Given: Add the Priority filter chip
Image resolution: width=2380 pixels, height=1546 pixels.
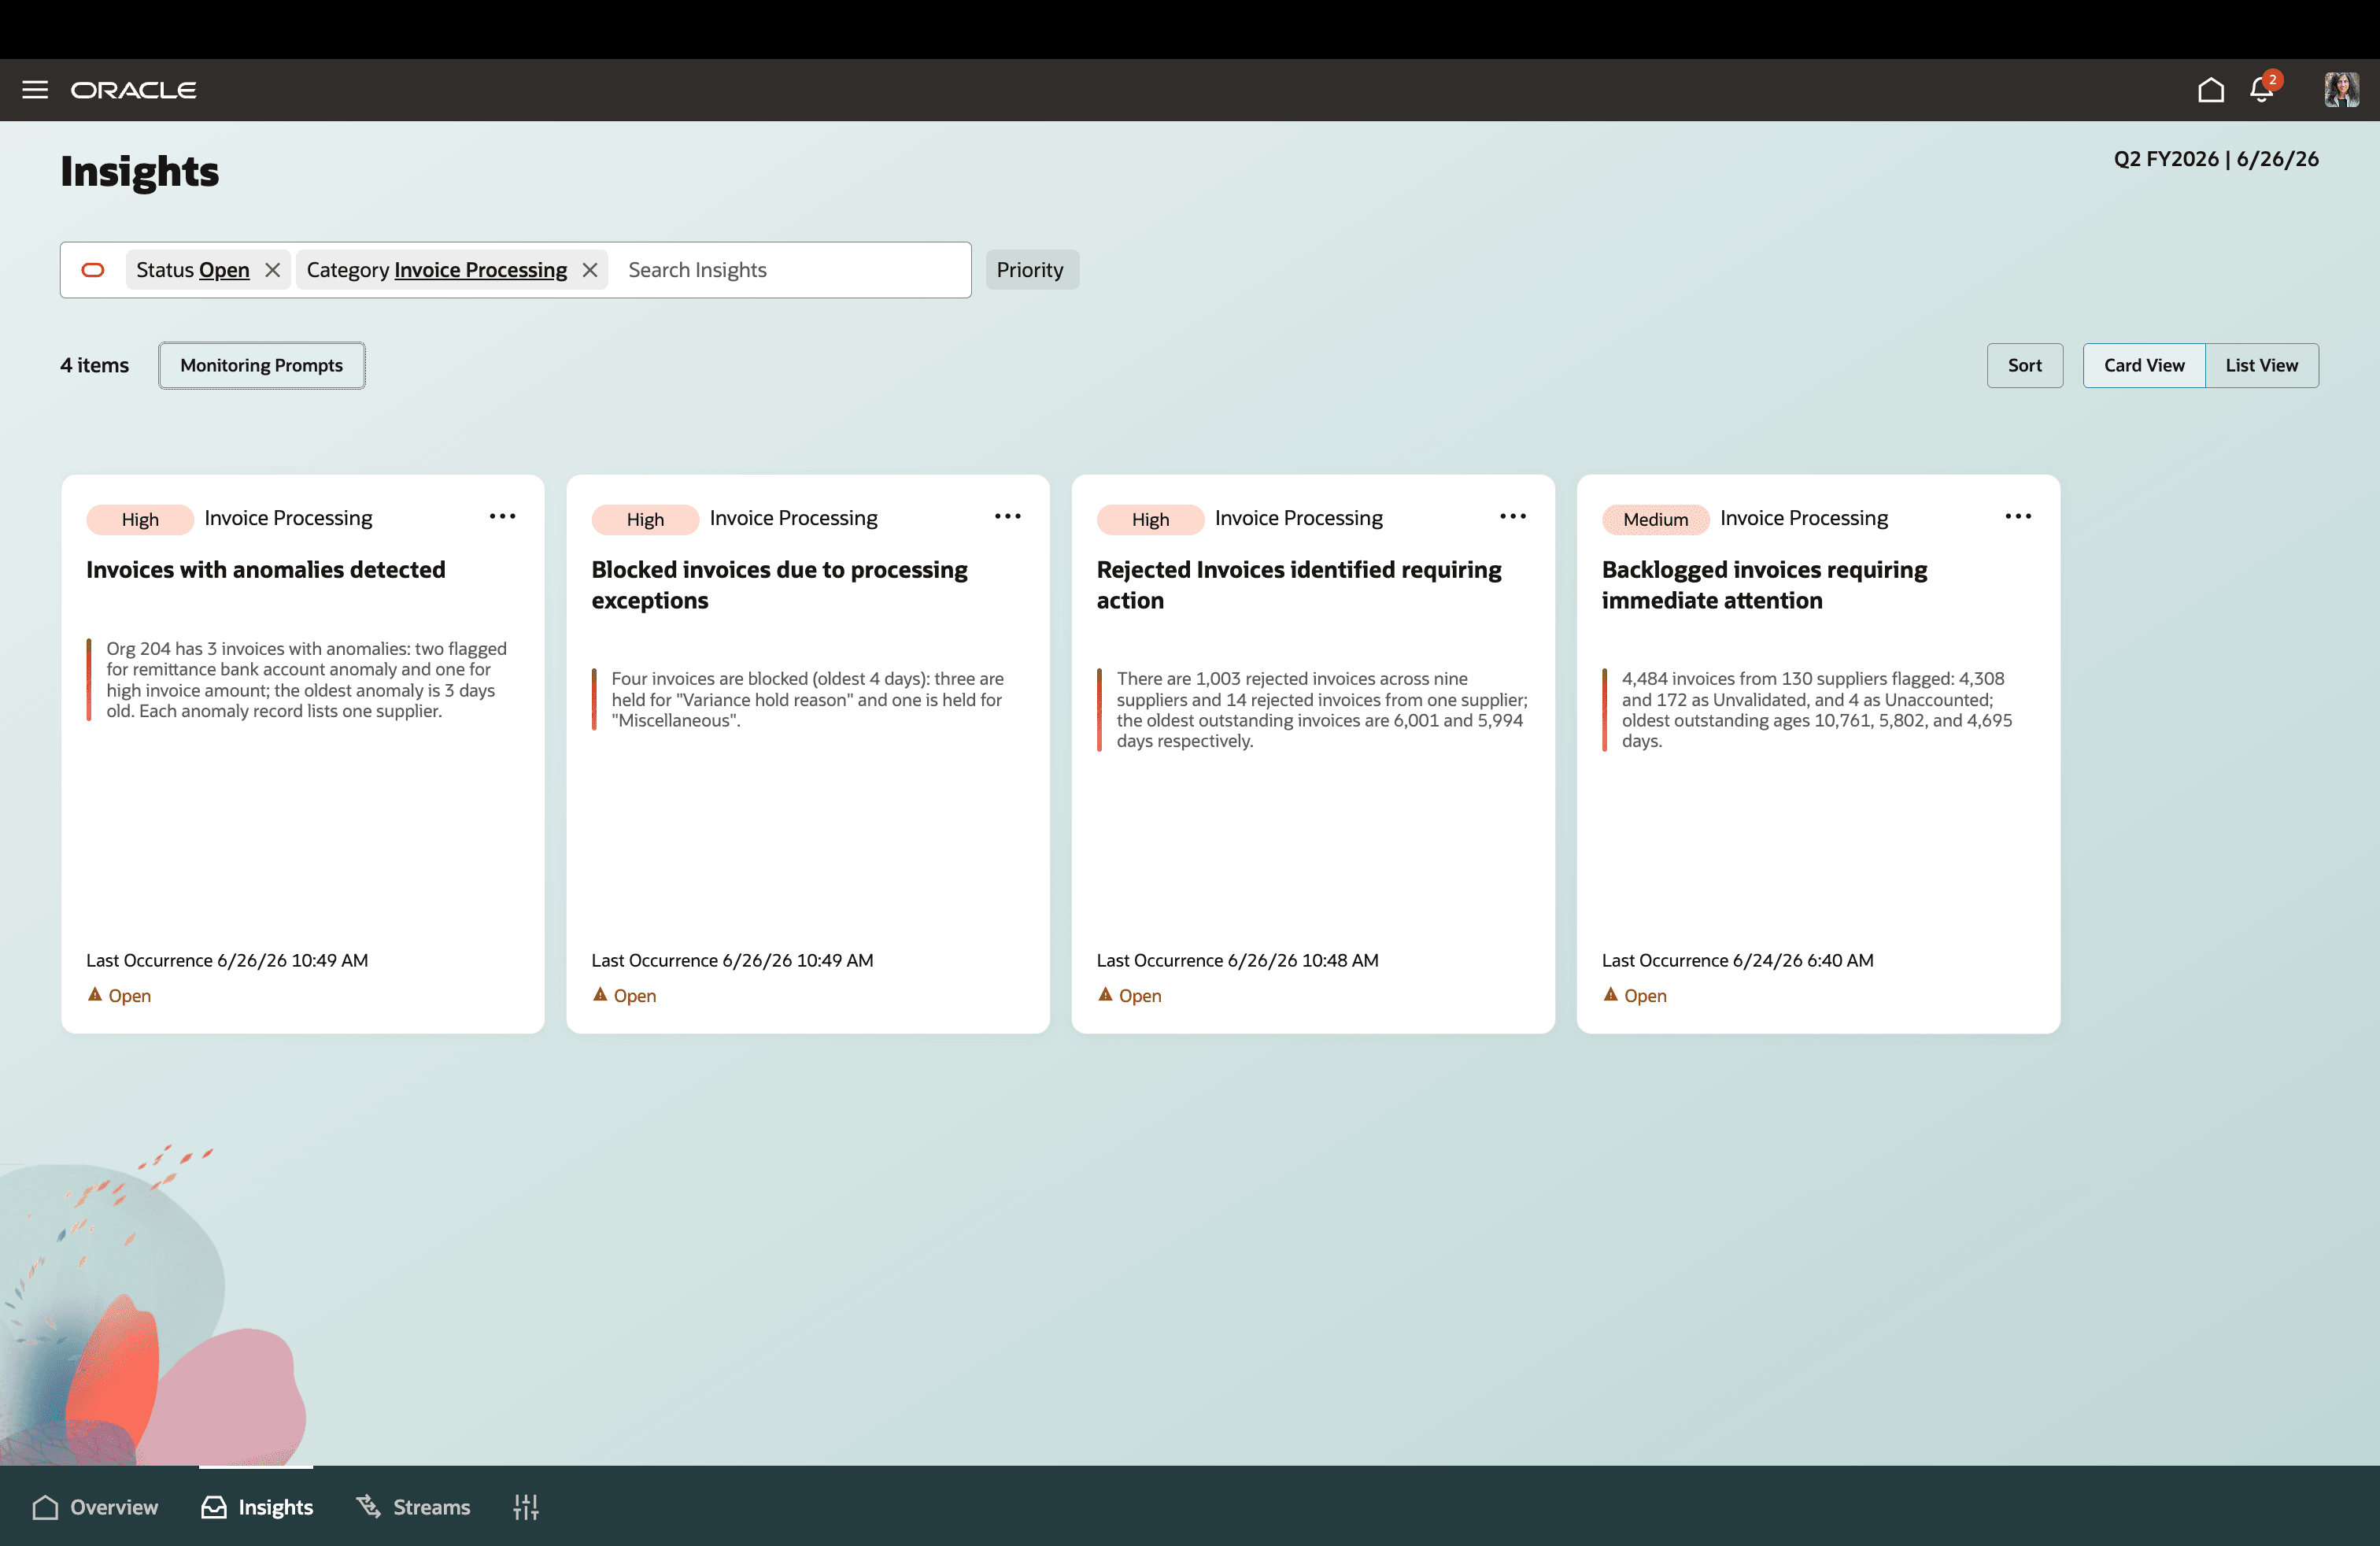Looking at the screenshot, I should (1031, 270).
